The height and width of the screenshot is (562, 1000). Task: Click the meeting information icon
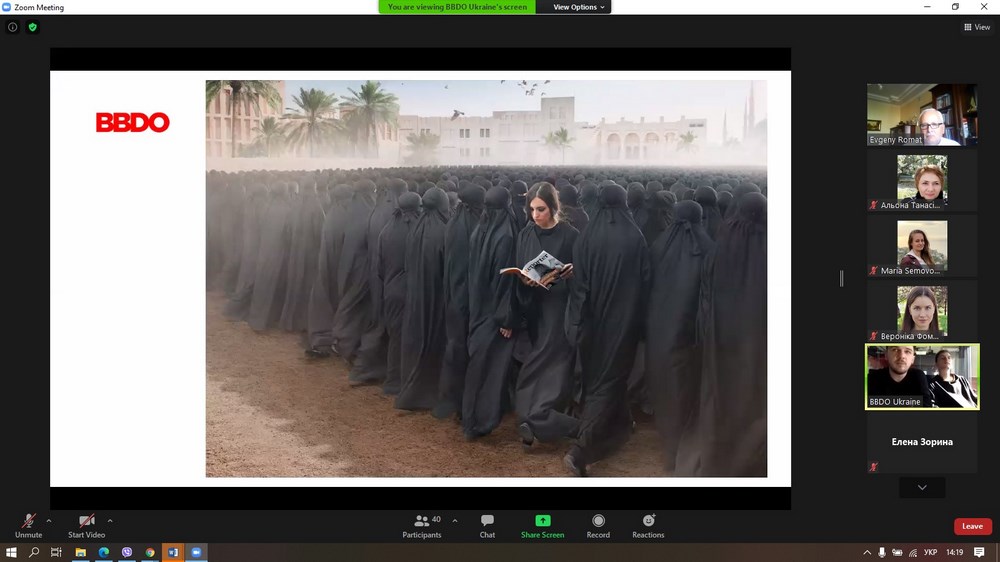(x=13, y=27)
